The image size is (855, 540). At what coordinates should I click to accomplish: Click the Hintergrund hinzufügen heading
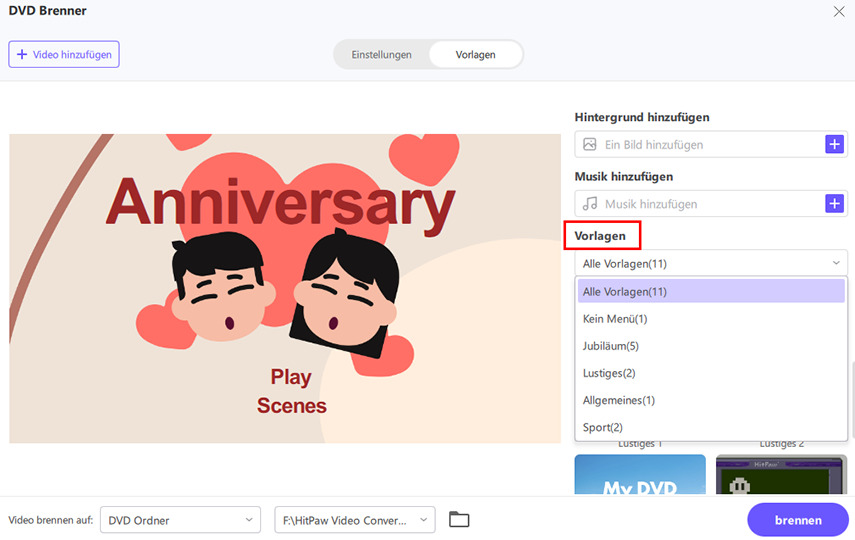click(x=642, y=117)
